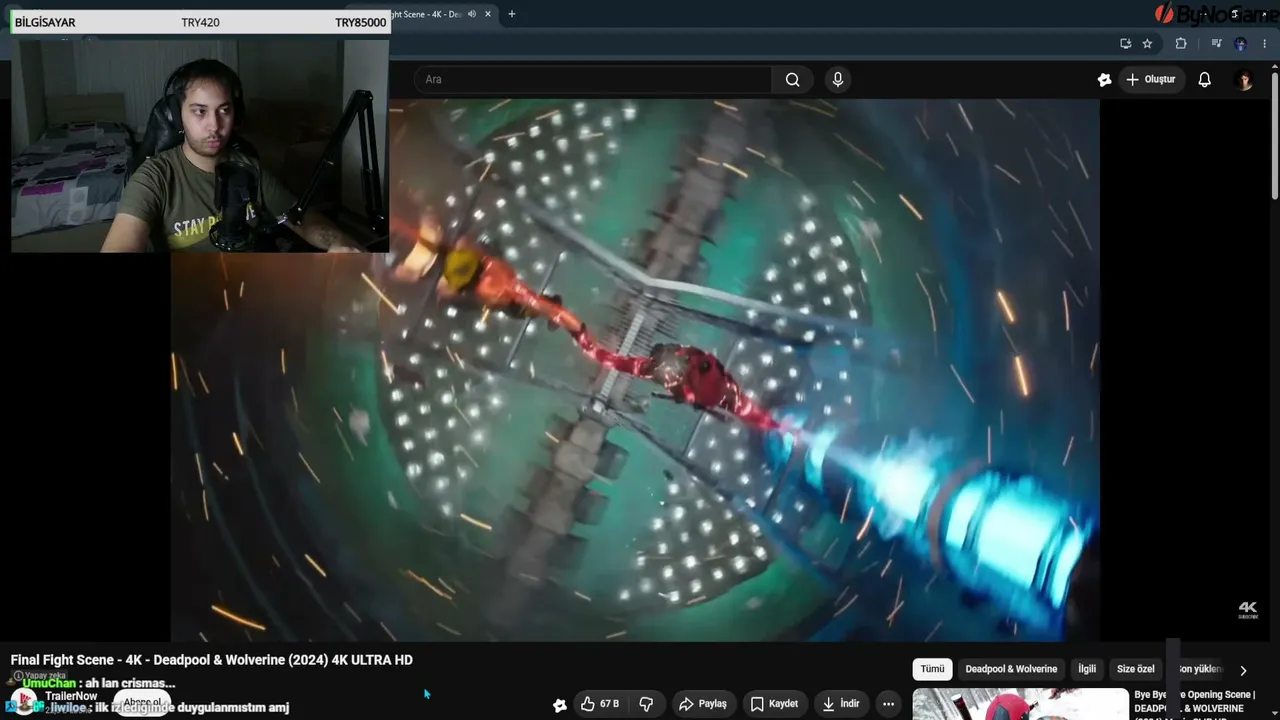Select the İlgili filter chip
The height and width of the screenshot is (720, 1280).
pos(1087,669)
